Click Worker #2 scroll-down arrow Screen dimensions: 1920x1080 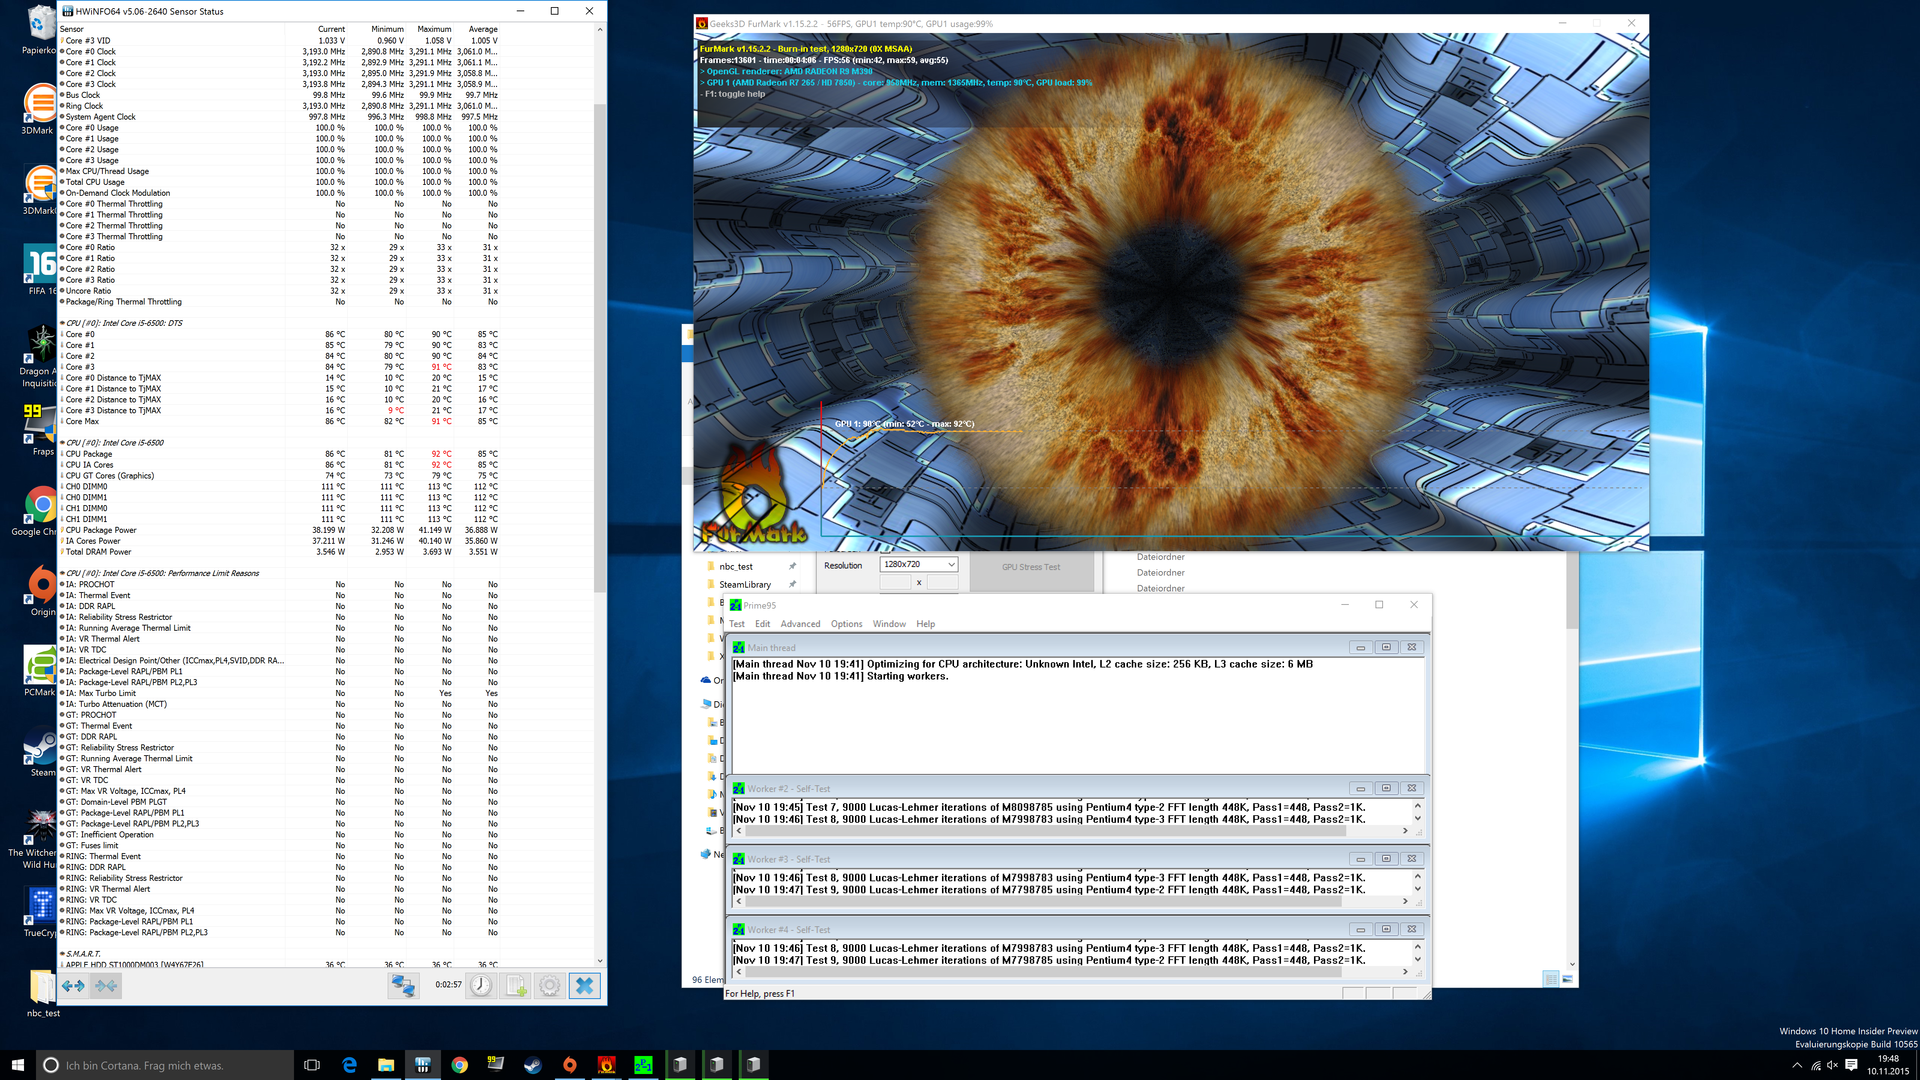tap(1417, 819)
